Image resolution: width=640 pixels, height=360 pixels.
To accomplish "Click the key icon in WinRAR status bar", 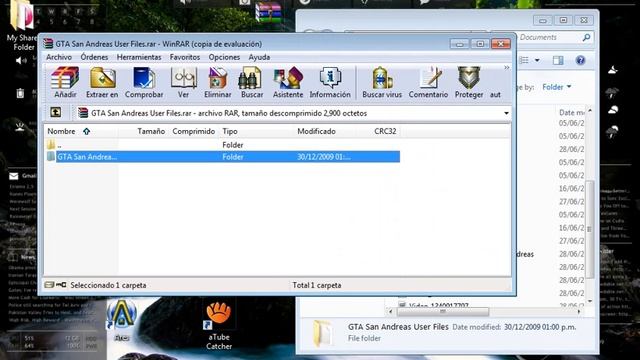I will [x=61, y=285].
